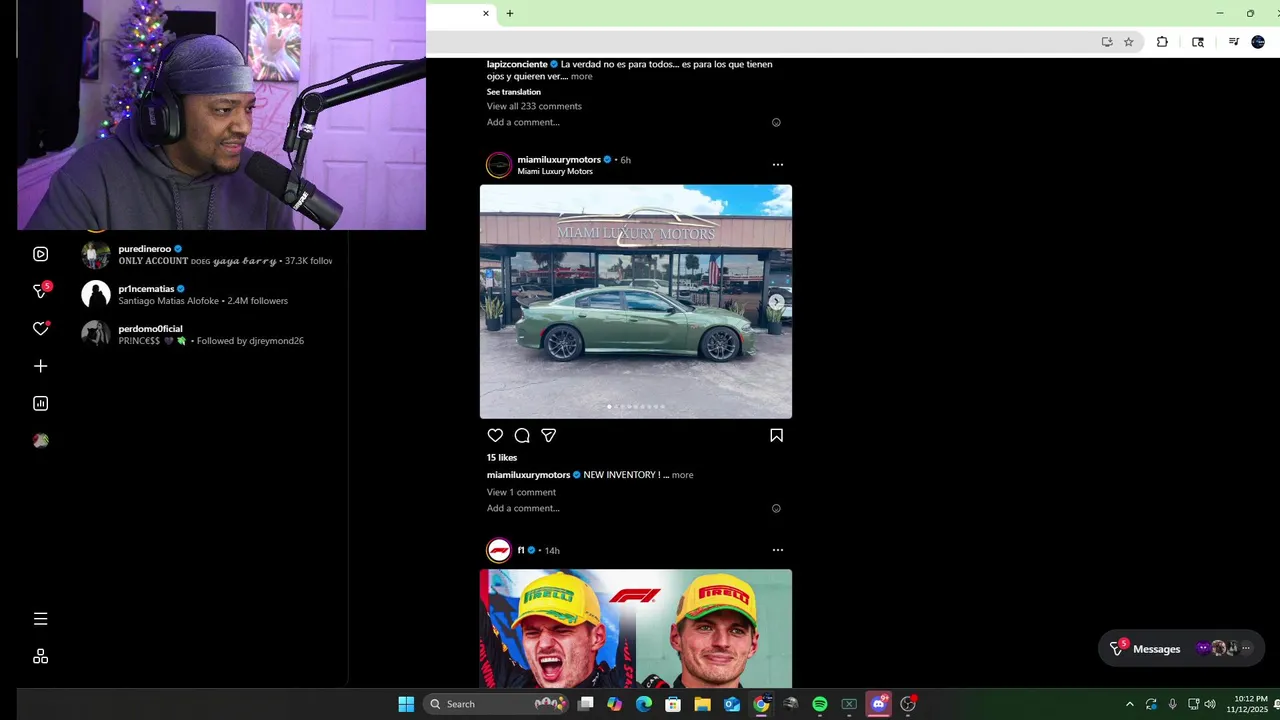Like the miamiluxurymotors post
This screenshot has width=1280, height=720.
tap(495, 435)
